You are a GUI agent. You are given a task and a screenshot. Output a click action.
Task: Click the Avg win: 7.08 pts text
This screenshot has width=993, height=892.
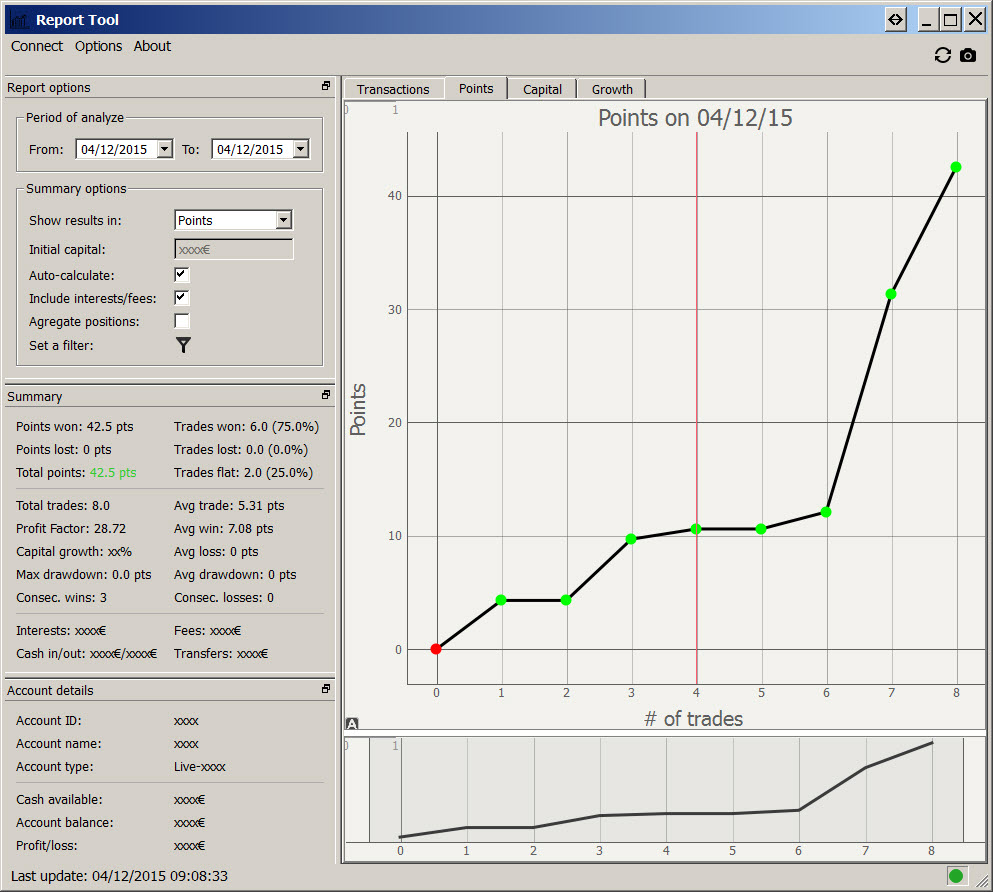click(x=224, y=529)
